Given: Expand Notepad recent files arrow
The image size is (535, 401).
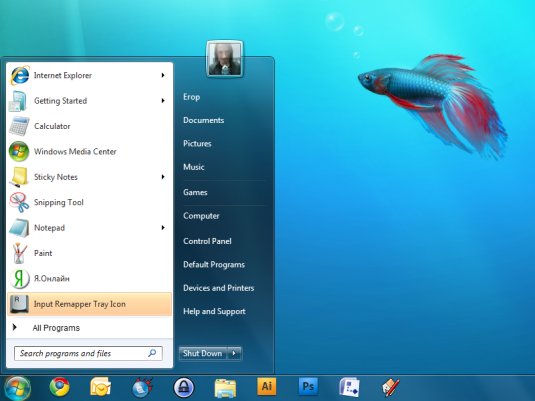Looking at the screenshot, I should click(x=163, y=228).
